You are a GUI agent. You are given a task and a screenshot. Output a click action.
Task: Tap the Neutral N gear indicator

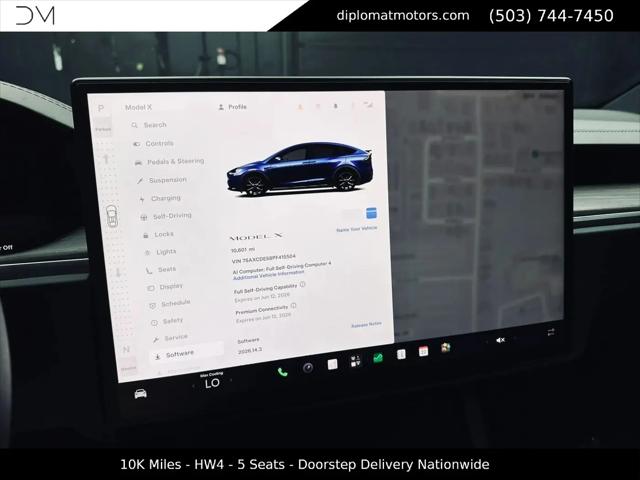tap(126, 350)
